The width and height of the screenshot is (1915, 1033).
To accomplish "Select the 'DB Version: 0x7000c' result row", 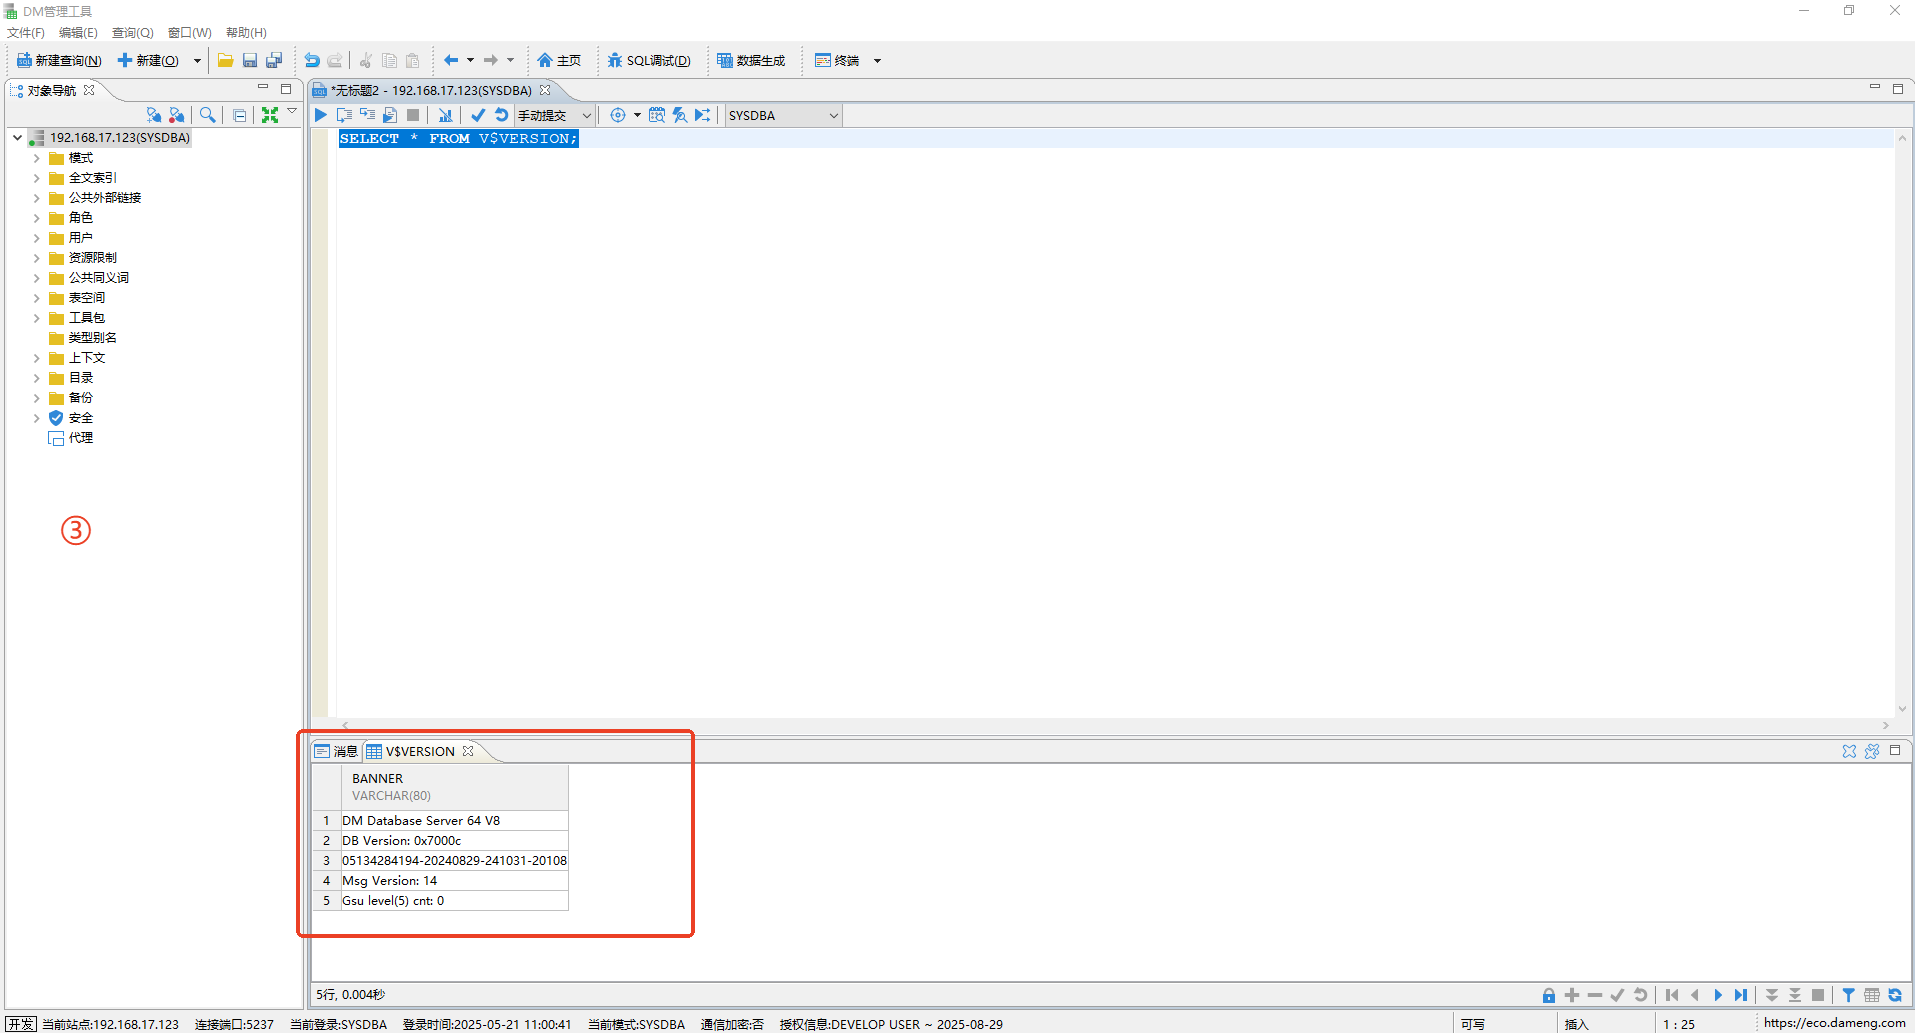I will point(402,841).
